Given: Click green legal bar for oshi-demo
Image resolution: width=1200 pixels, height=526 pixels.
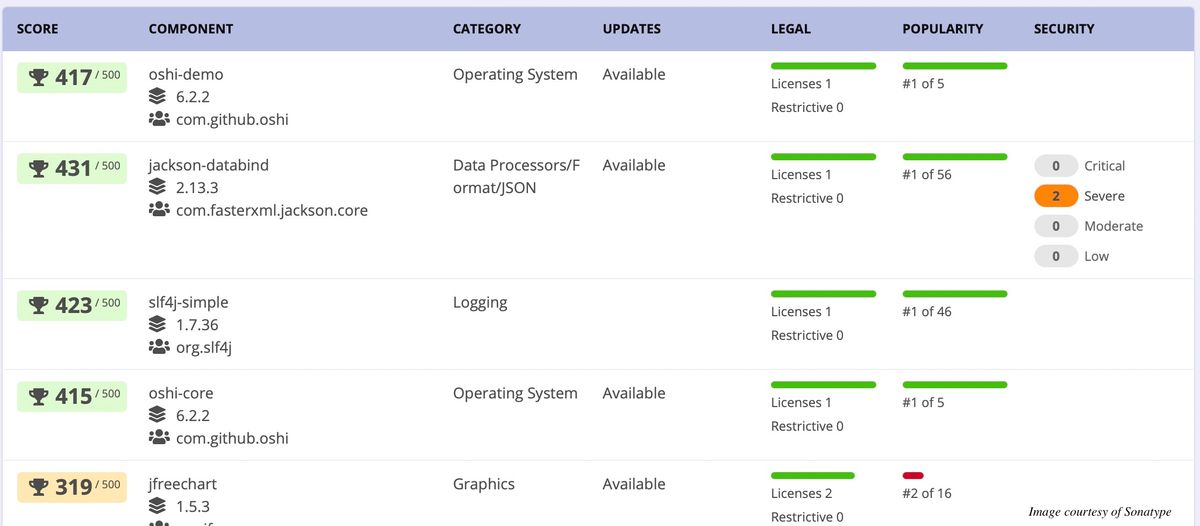Looking at the screenshot, I should click(824, 65).
